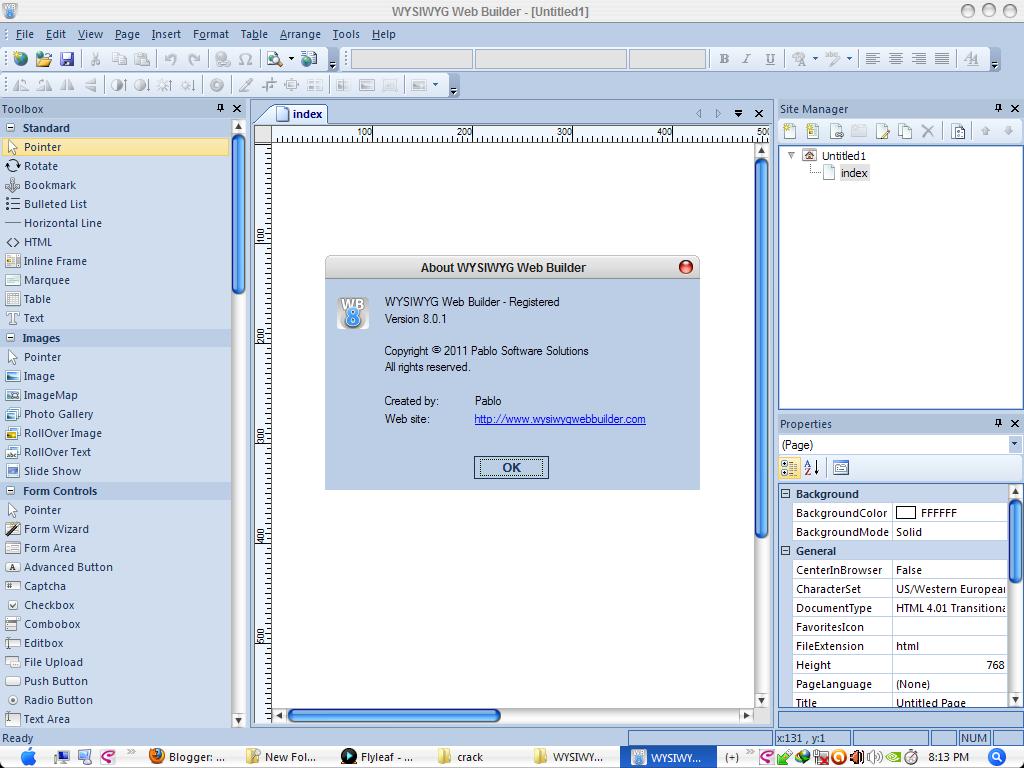Image resolution: width=1024 pixels, height=768 pixels.
Task: Set text alignment to justify
Action: point(942,59)
